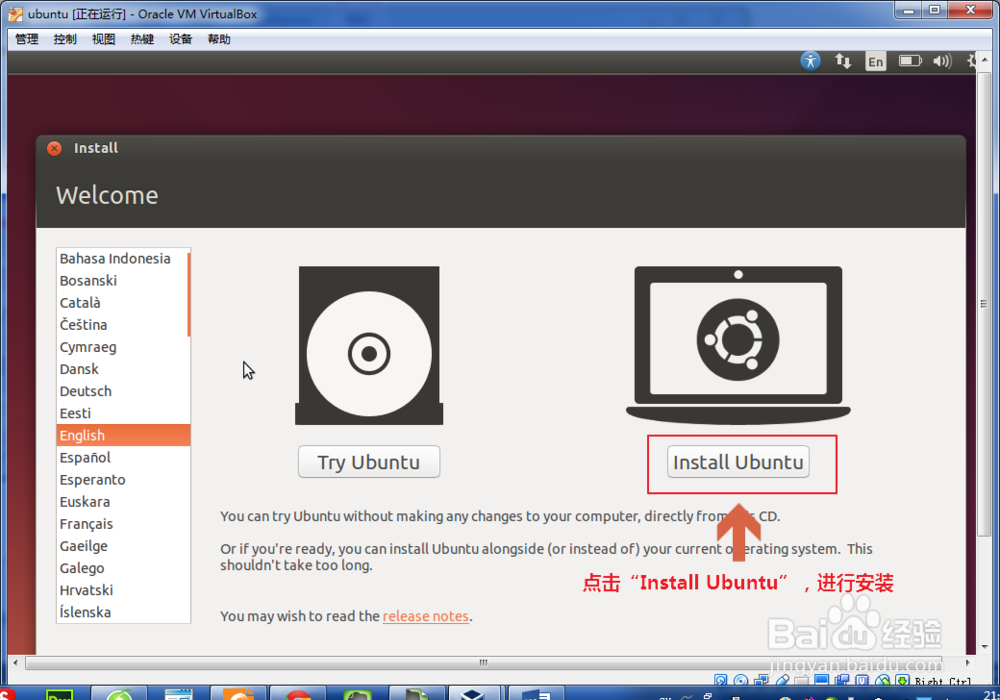Select Français in the language list
Screen dimensions: 1000x700
coord(122,524)
